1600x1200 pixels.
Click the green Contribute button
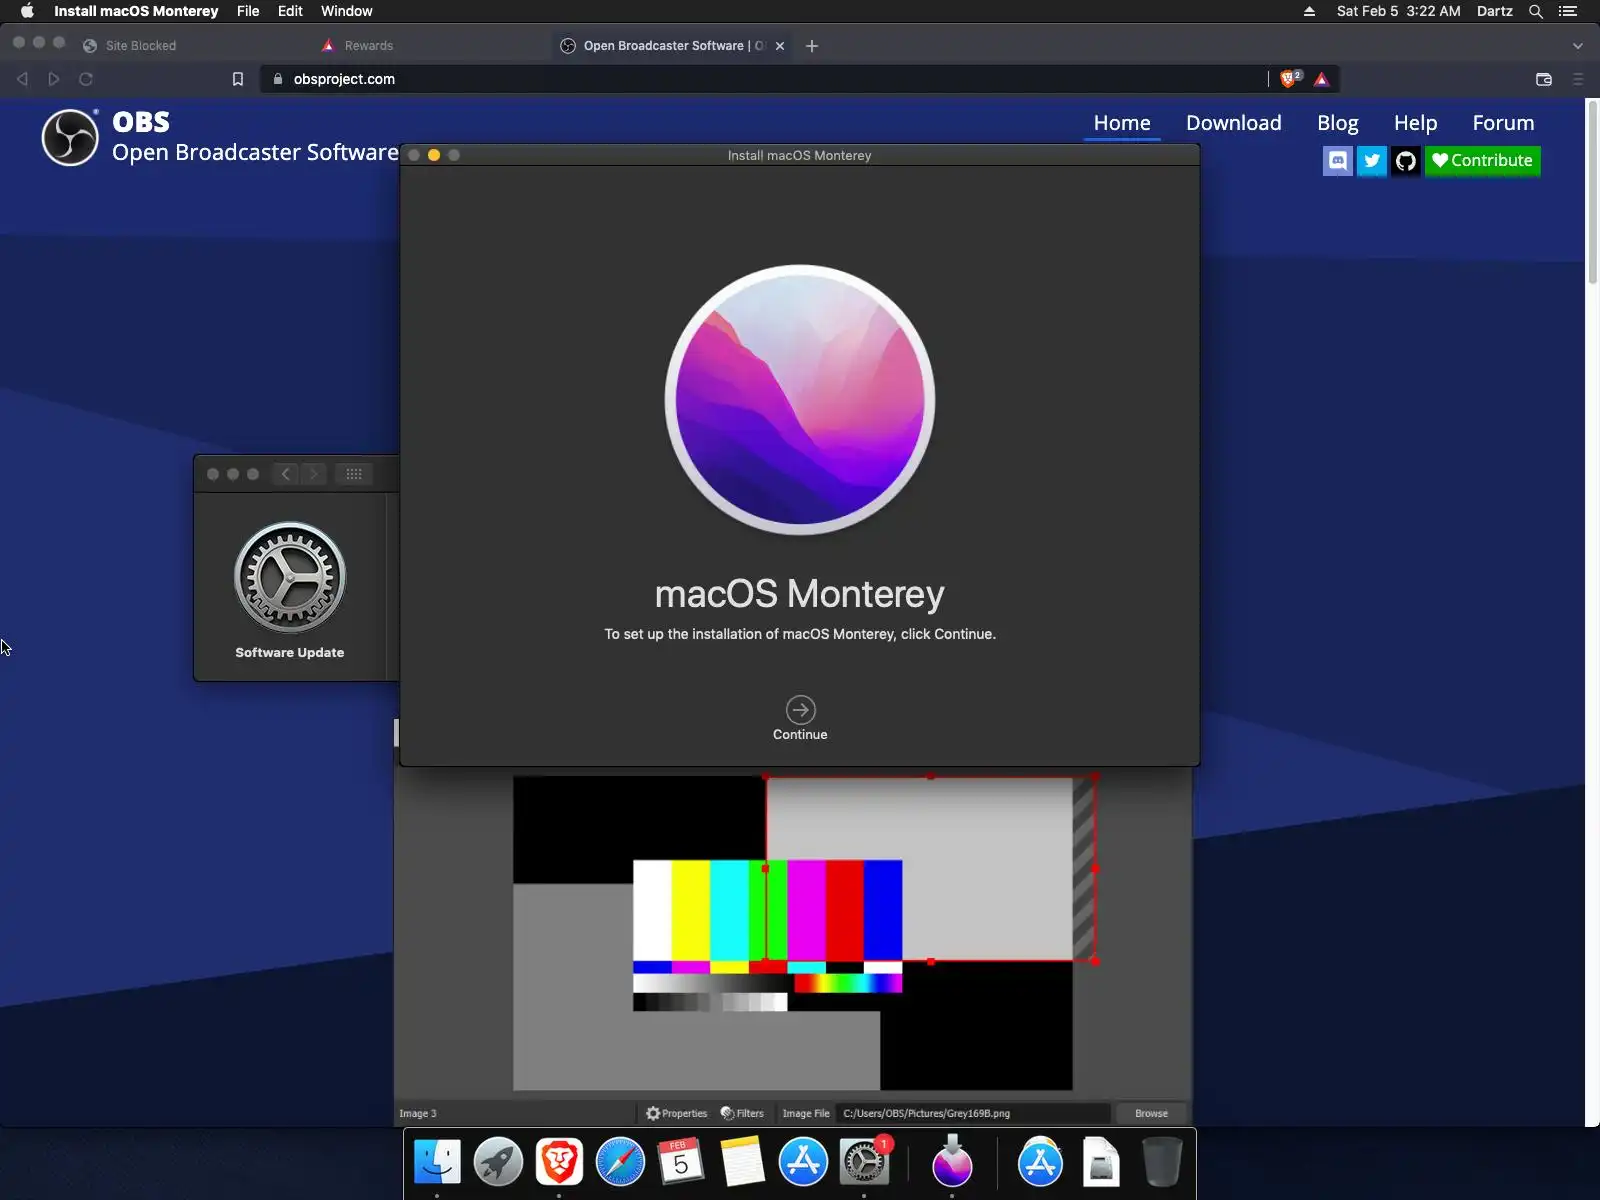point(1483,161)
